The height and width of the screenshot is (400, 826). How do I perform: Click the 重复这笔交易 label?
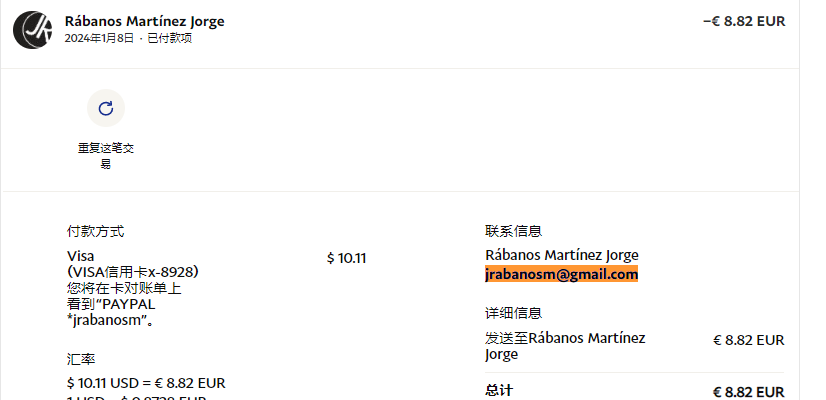tap(105, 156)
